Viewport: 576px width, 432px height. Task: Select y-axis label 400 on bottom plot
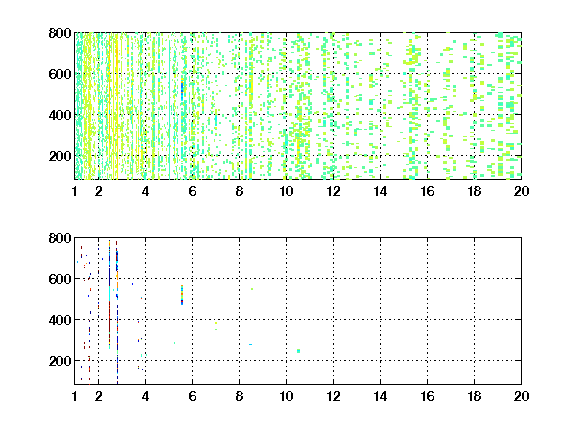(60, 320)
